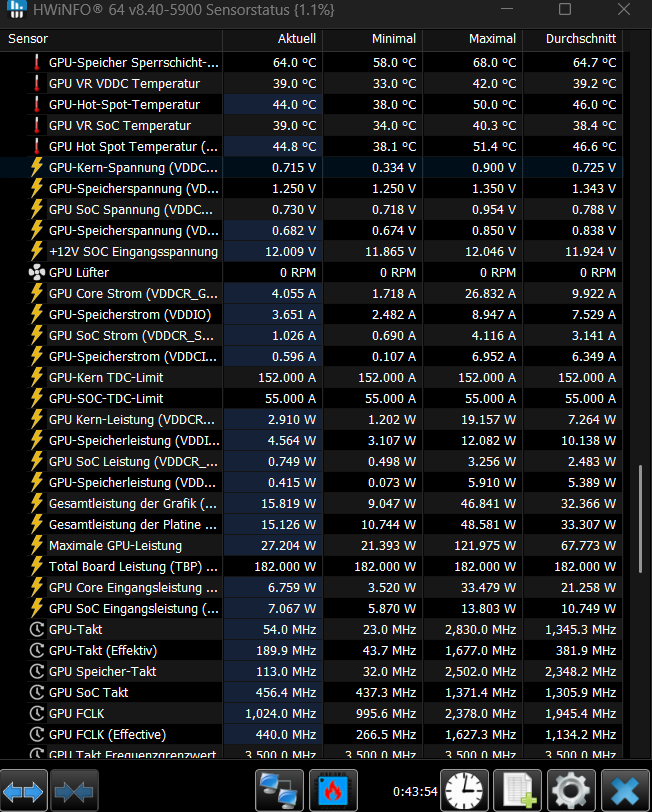Click clock icon beside GPU Speicher-Takt
Viewport: 652px width, 812px height.
37,672
